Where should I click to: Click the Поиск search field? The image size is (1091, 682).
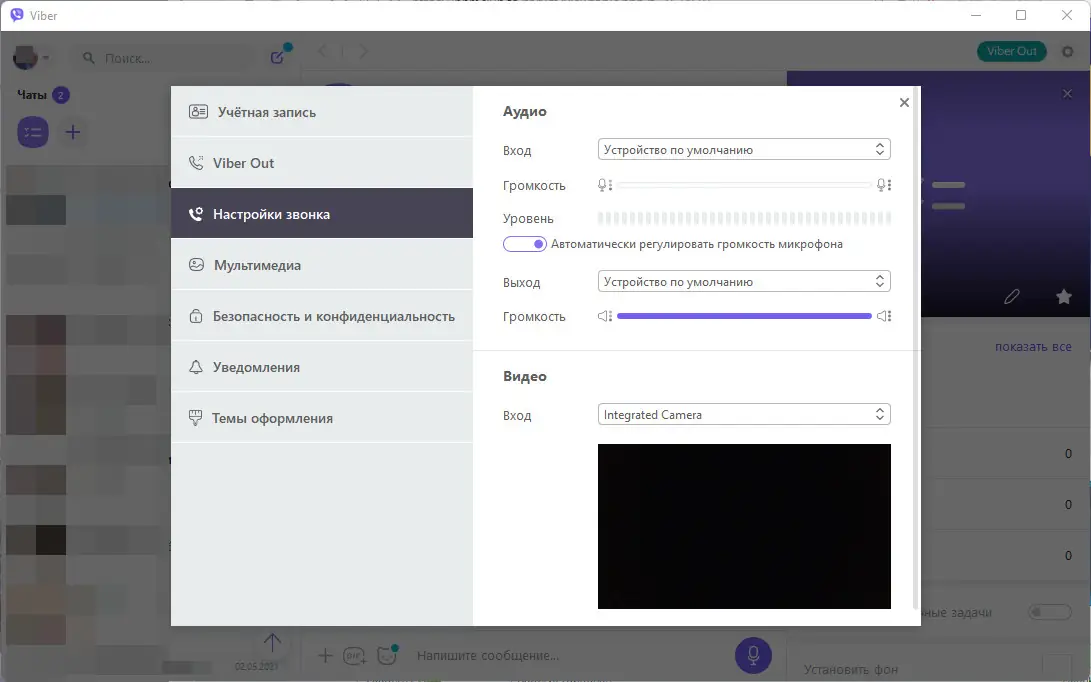[x=166, y=58]
